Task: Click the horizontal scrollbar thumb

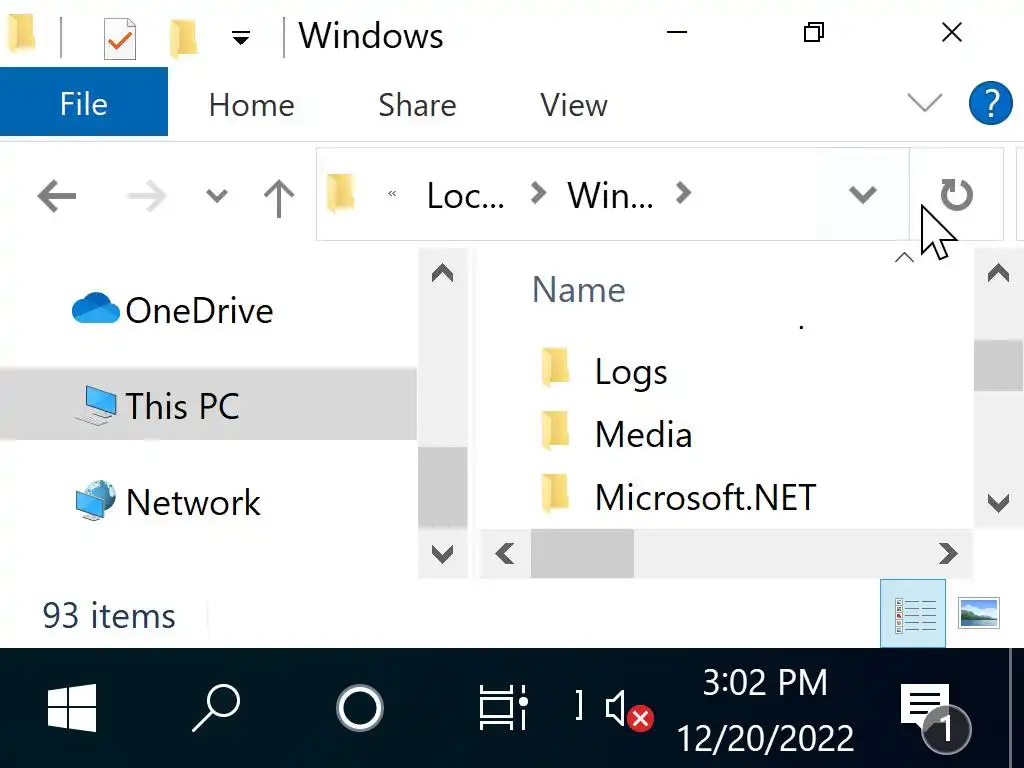Action: point(582,553)
